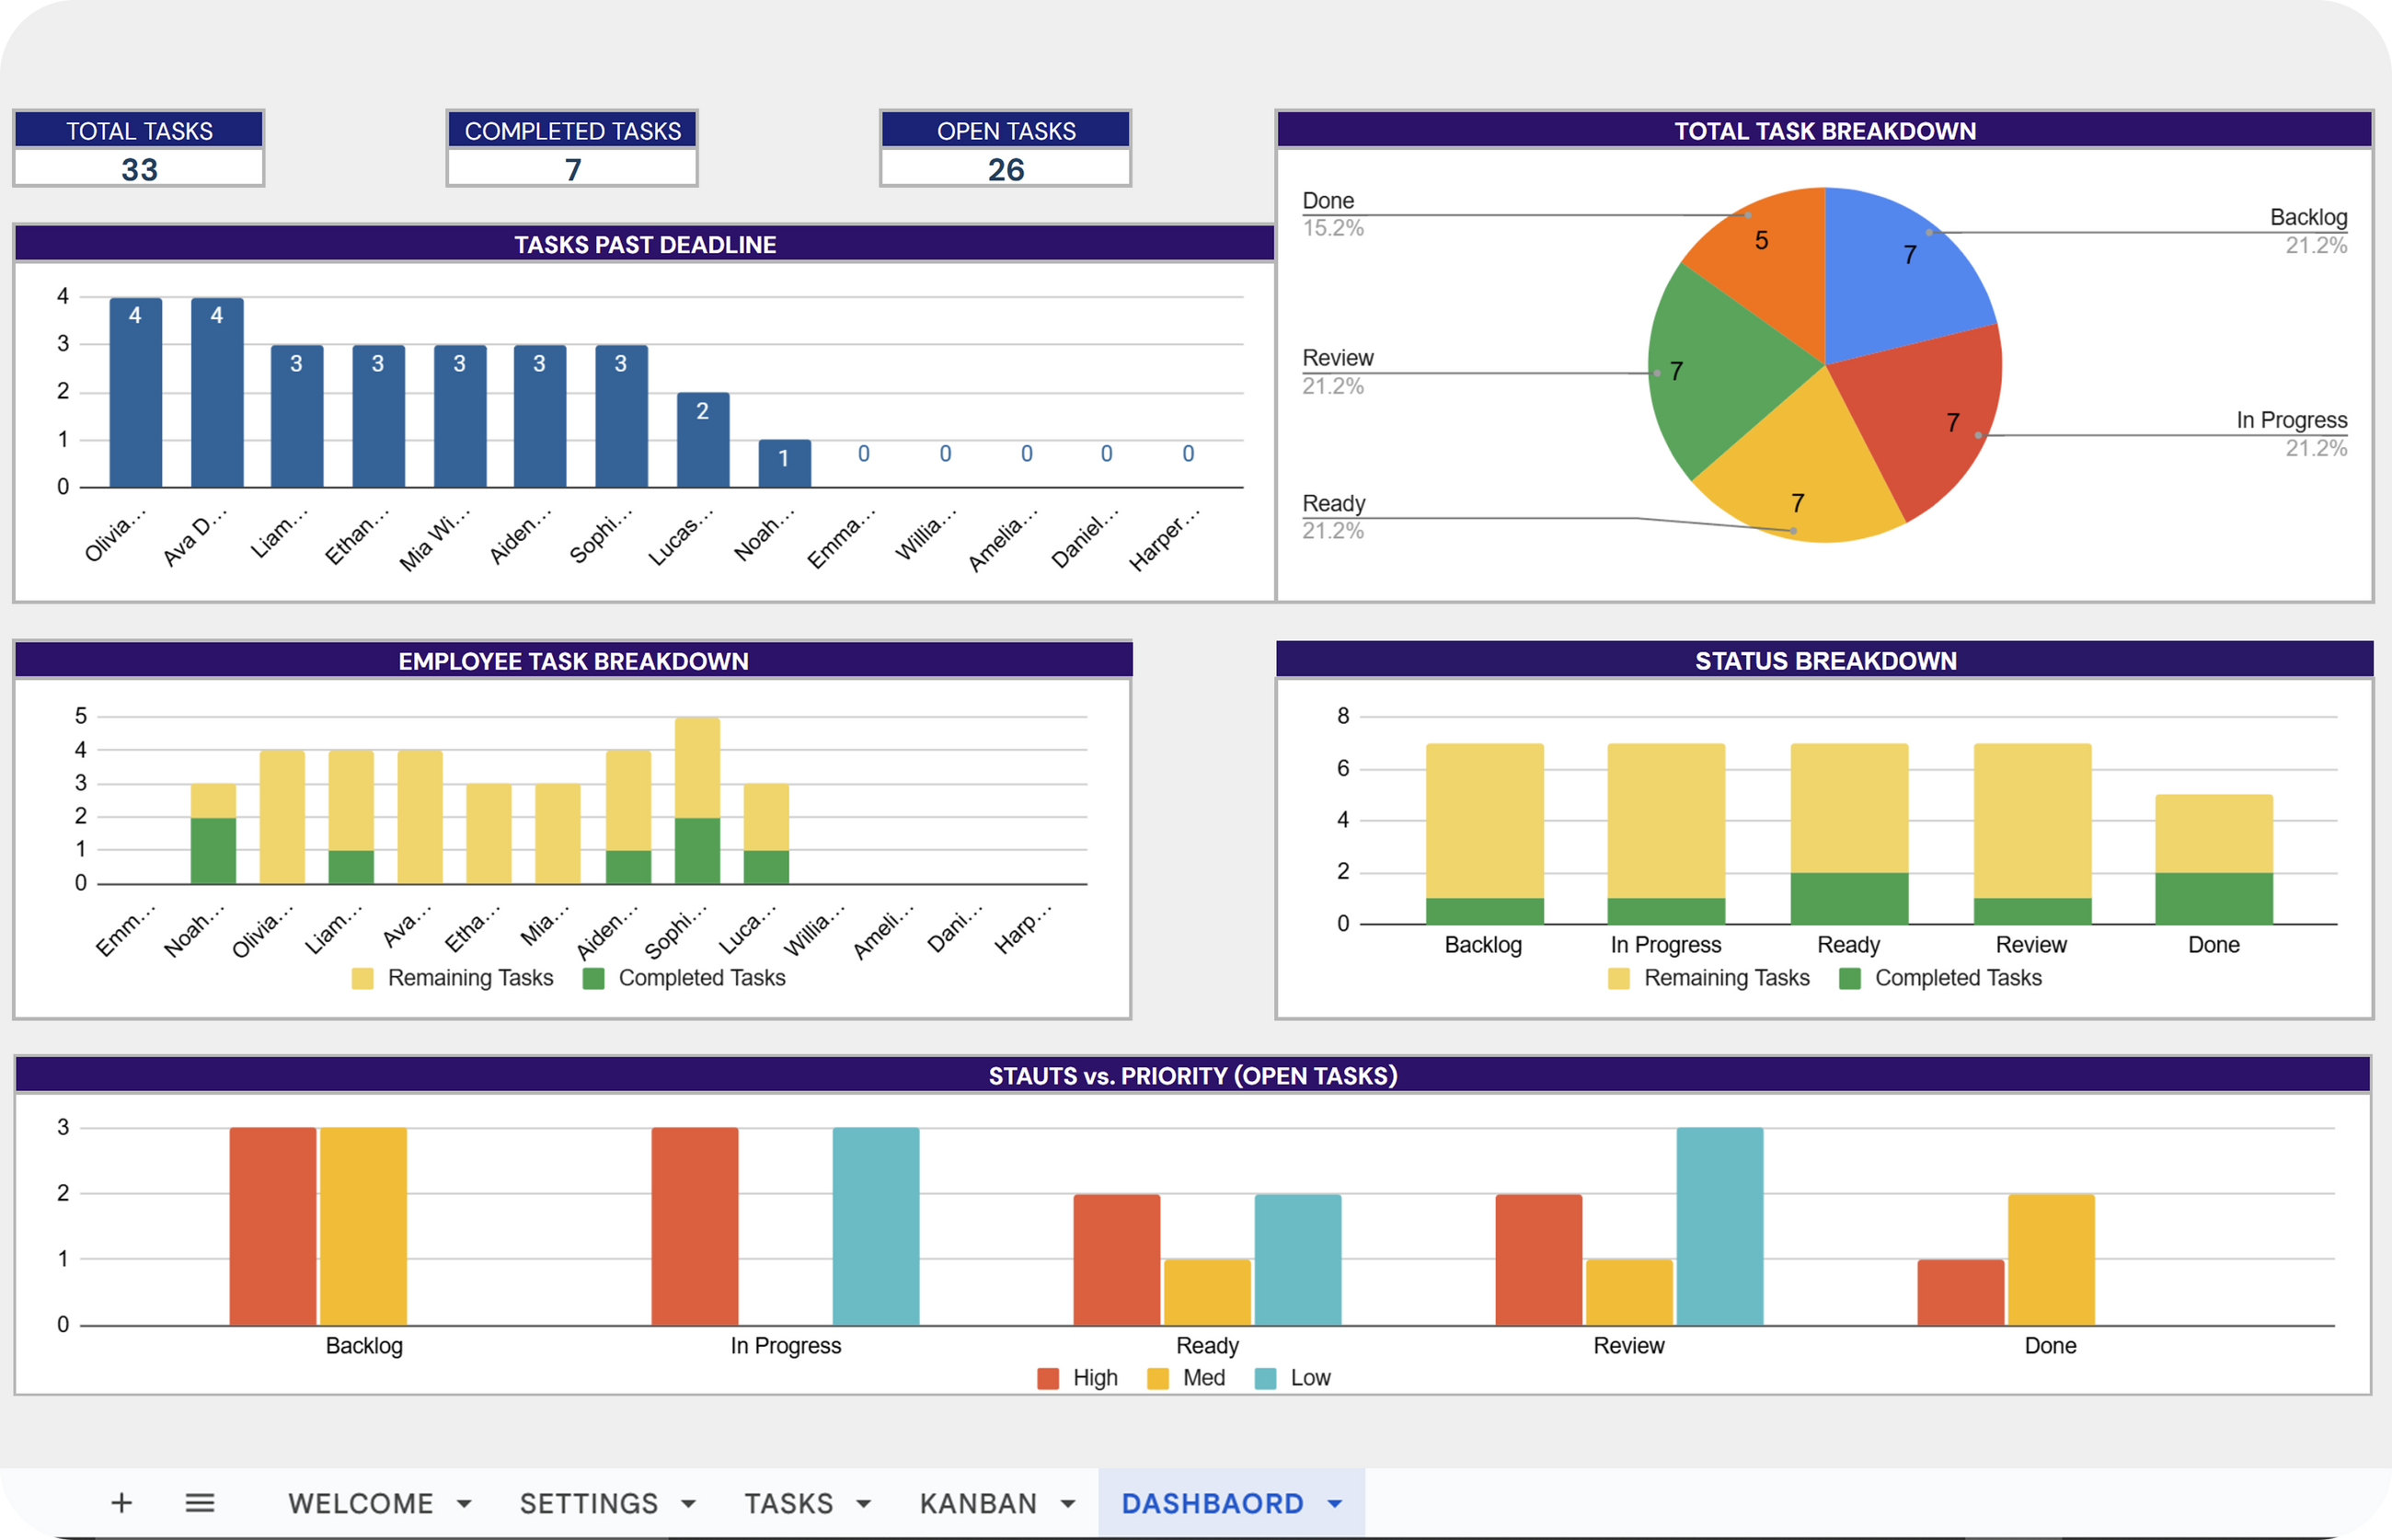Screen dimensions: 2392x1540
Task: Open the all sheets list icon
Action: pyautogui.click(x=200, y=1502)
